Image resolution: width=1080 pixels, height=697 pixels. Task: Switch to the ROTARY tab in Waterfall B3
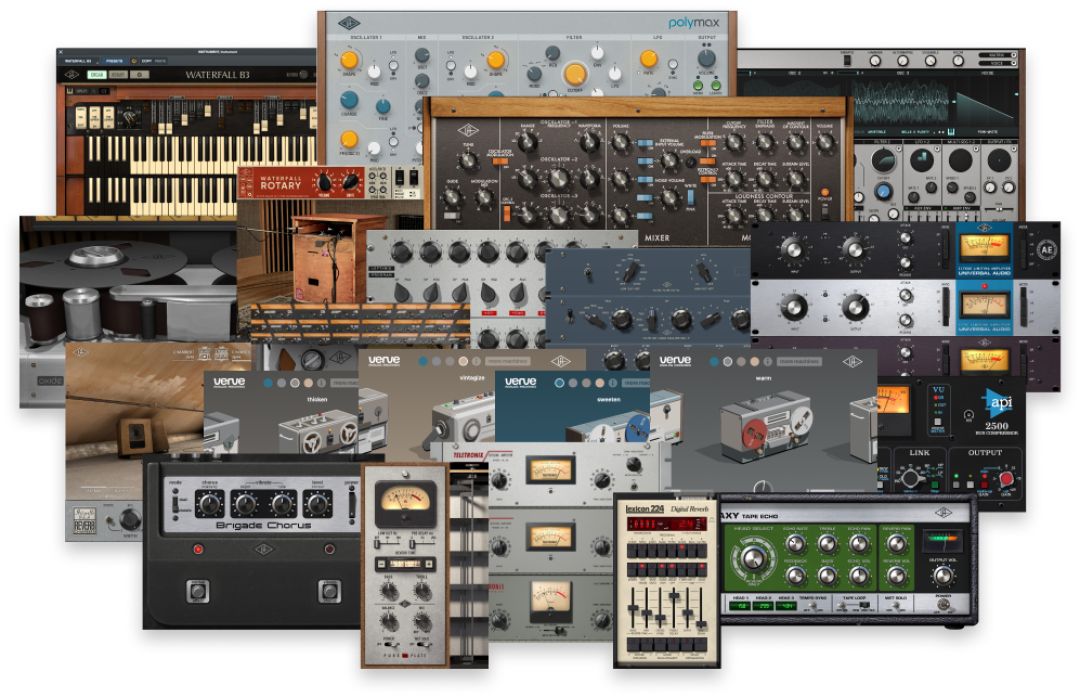tap(118, 74)
